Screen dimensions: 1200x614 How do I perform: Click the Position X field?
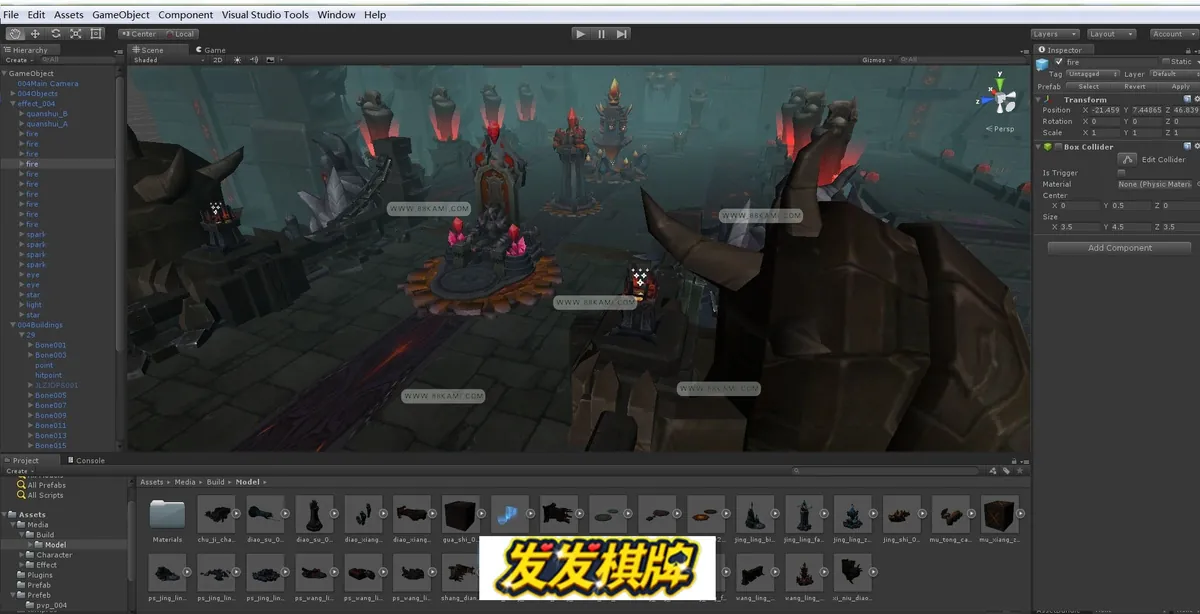(x=1103, y=110)
